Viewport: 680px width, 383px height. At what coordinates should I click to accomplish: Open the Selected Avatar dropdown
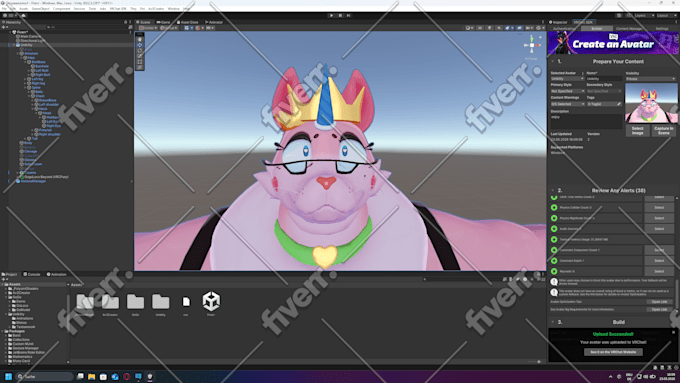567,79
